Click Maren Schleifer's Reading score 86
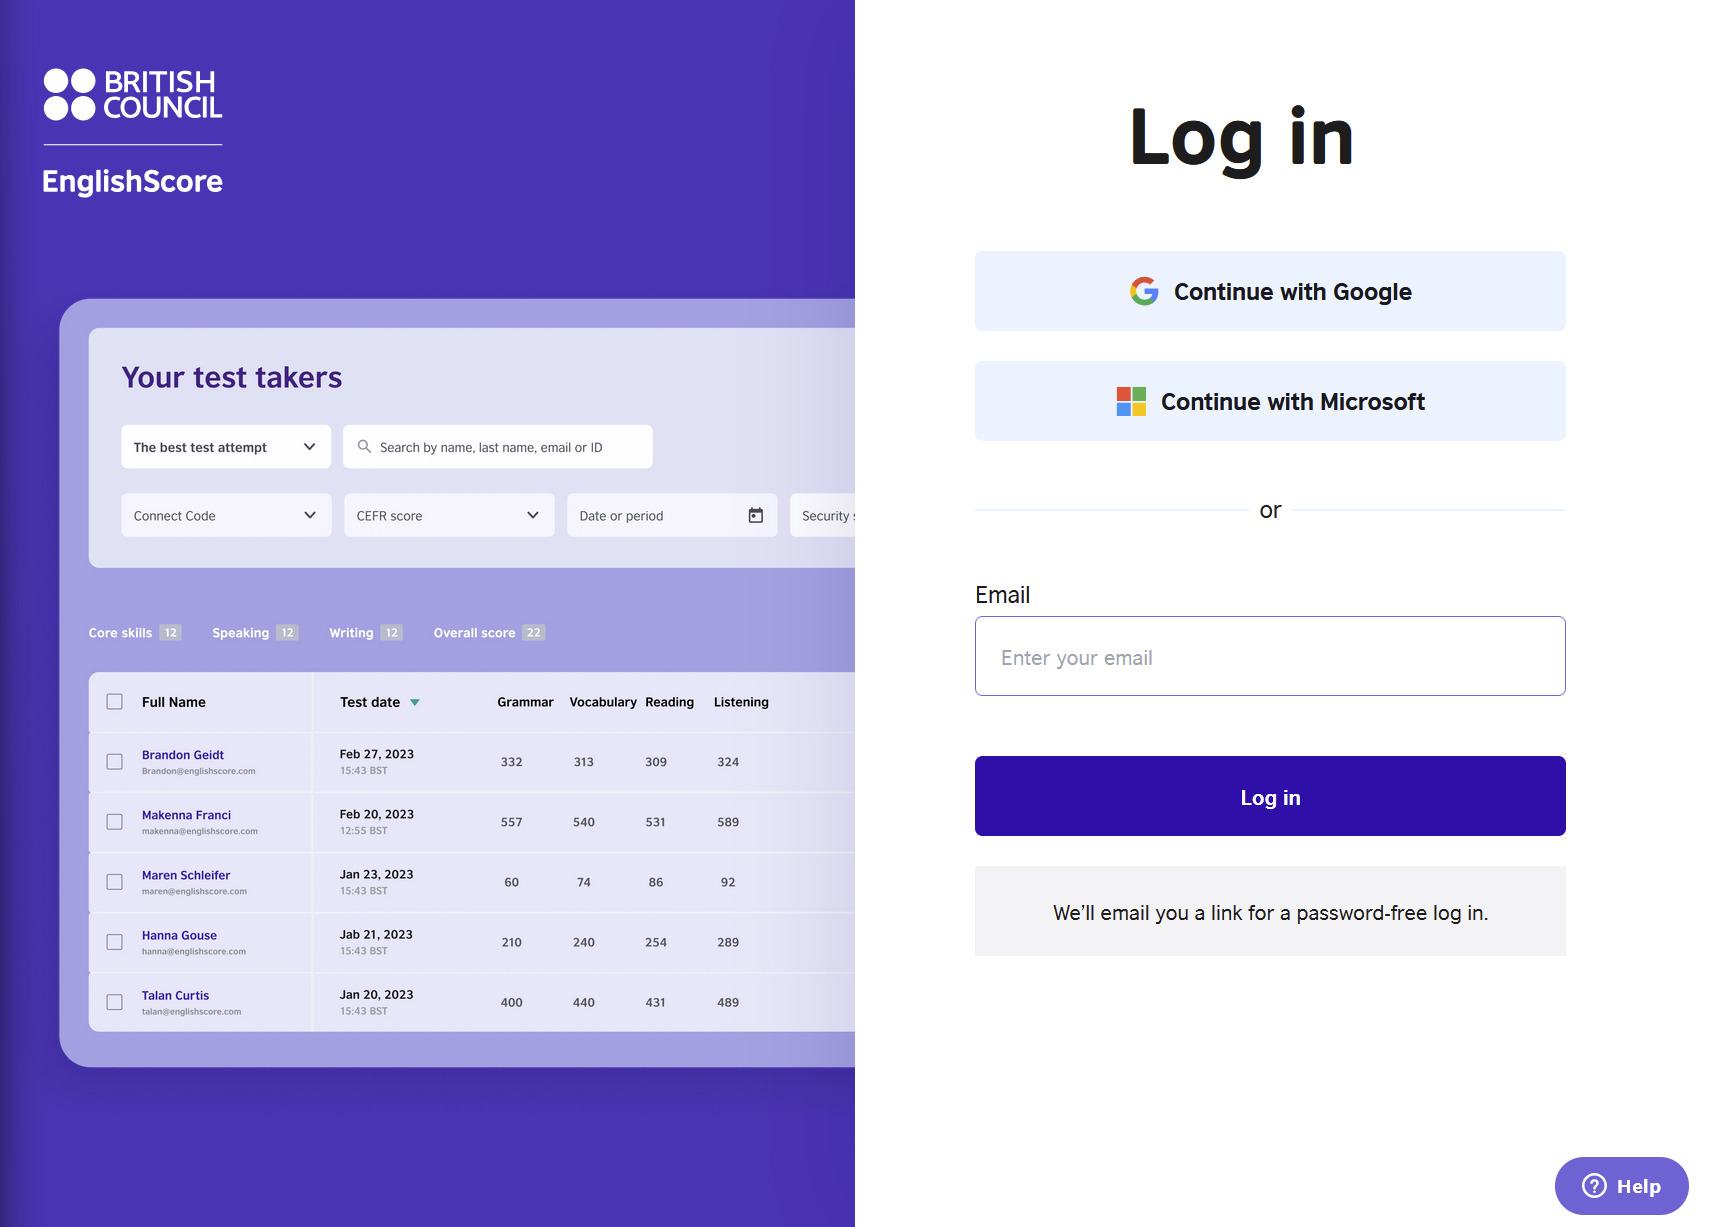Screen dimensions: 1713x1227 click(x=656, y=882)
